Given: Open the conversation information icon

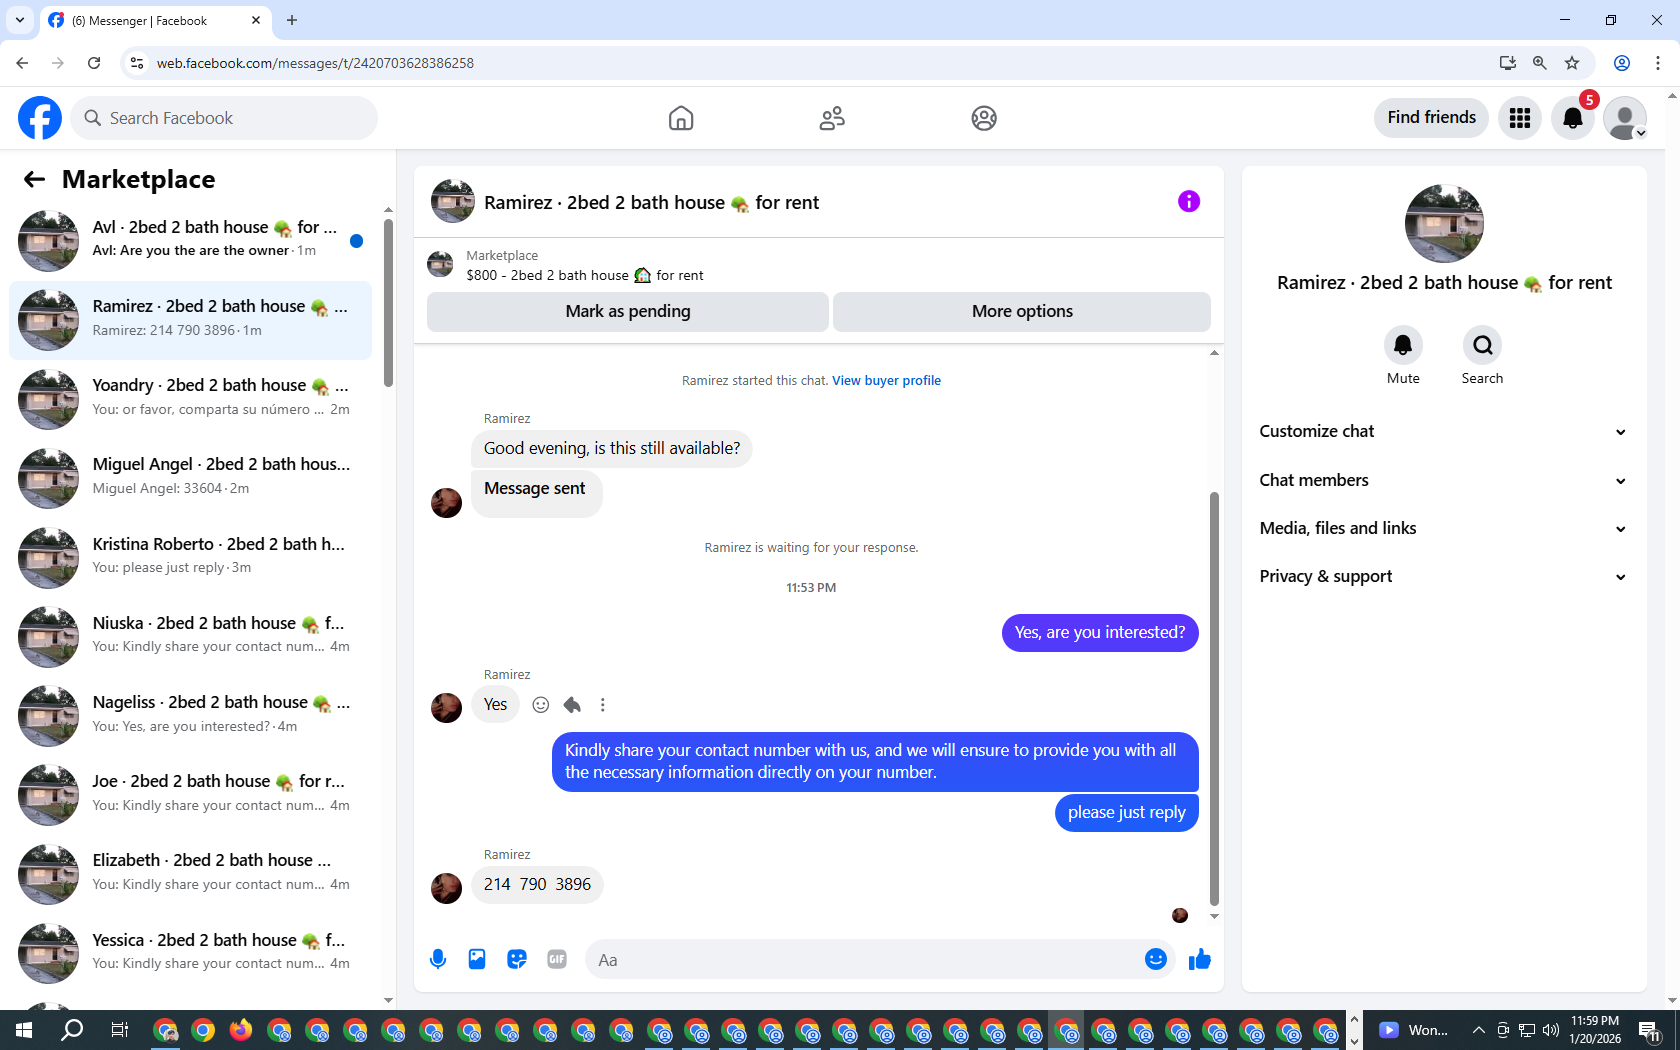Looking at the screenshot, I should [x=1189, y=202].
